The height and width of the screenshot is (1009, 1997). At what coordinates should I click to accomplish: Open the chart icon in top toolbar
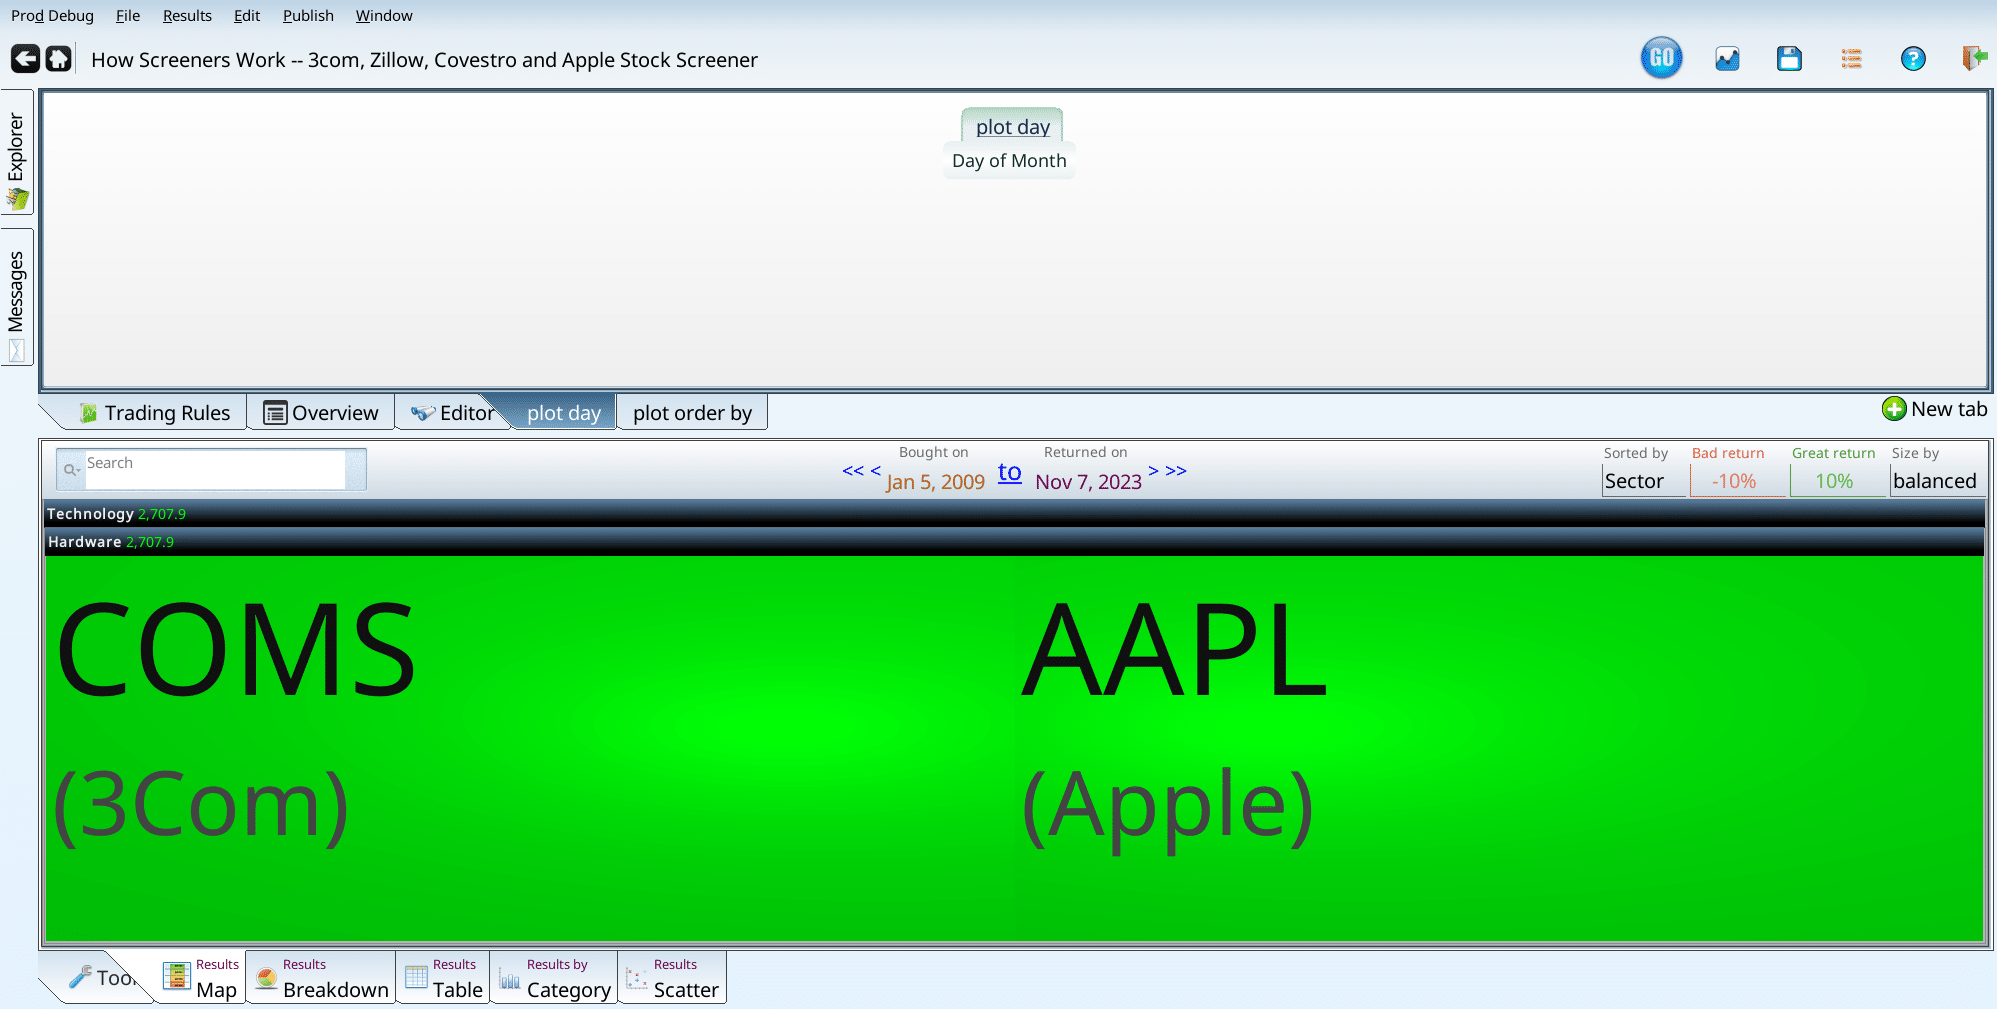[x=1727, y=59]
